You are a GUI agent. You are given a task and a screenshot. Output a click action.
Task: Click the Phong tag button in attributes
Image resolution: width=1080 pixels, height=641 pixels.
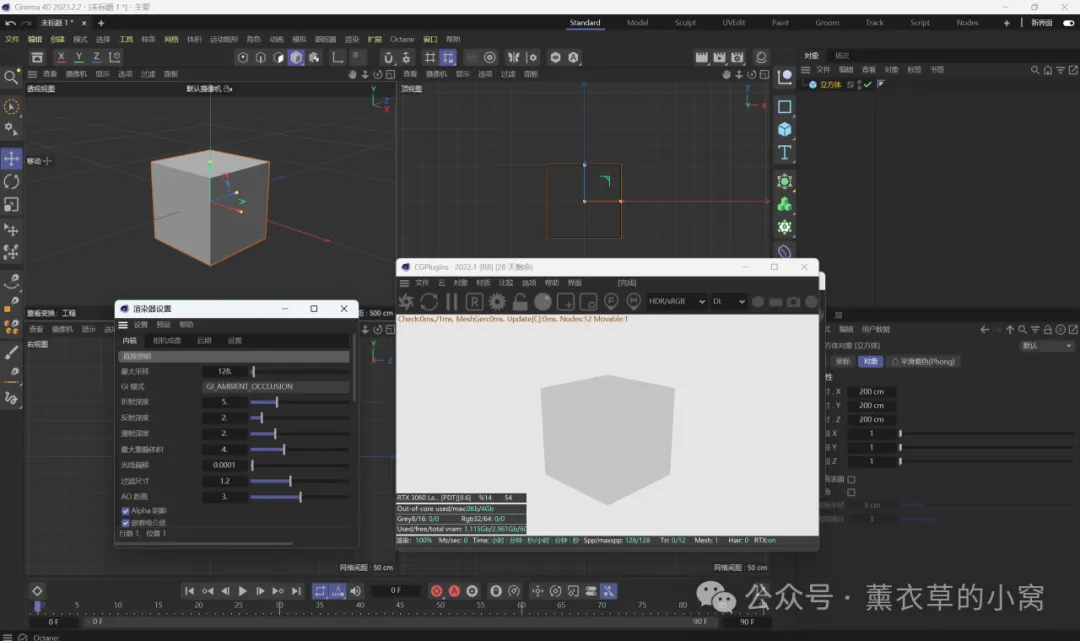pos(923,361)
